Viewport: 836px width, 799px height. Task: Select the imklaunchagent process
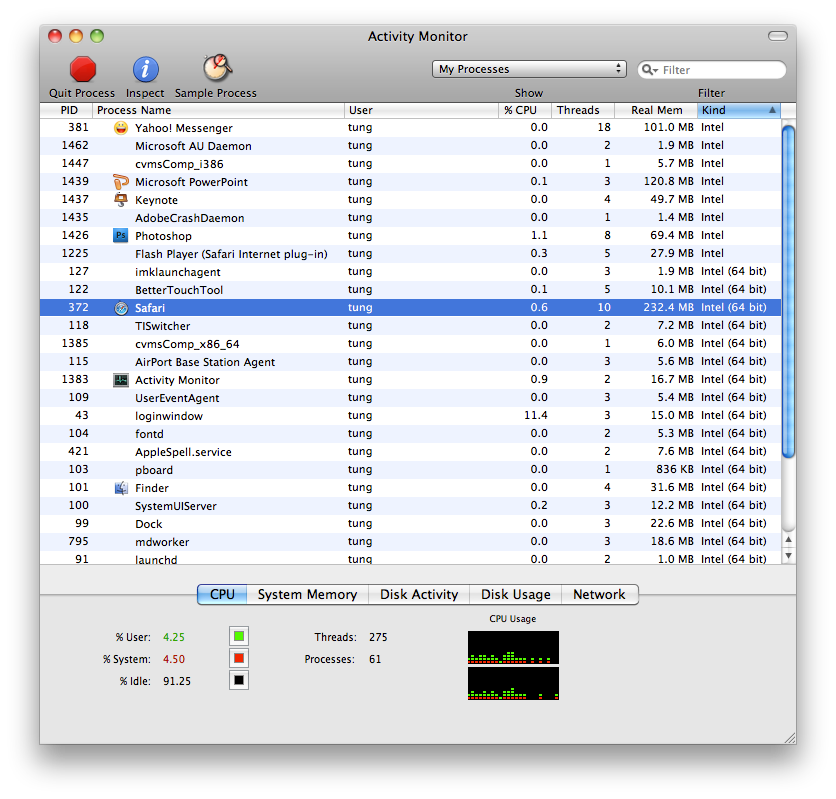point(411,272)
